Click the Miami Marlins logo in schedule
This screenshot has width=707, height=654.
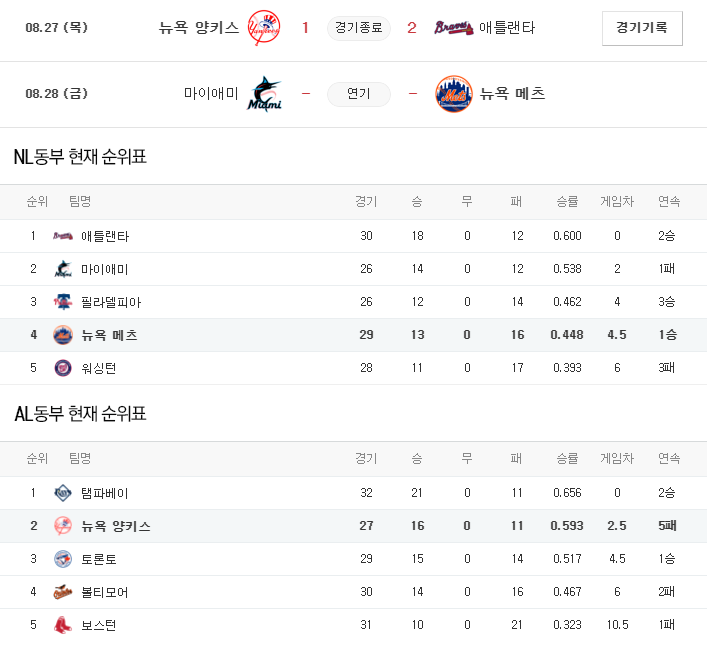[264, 94]
